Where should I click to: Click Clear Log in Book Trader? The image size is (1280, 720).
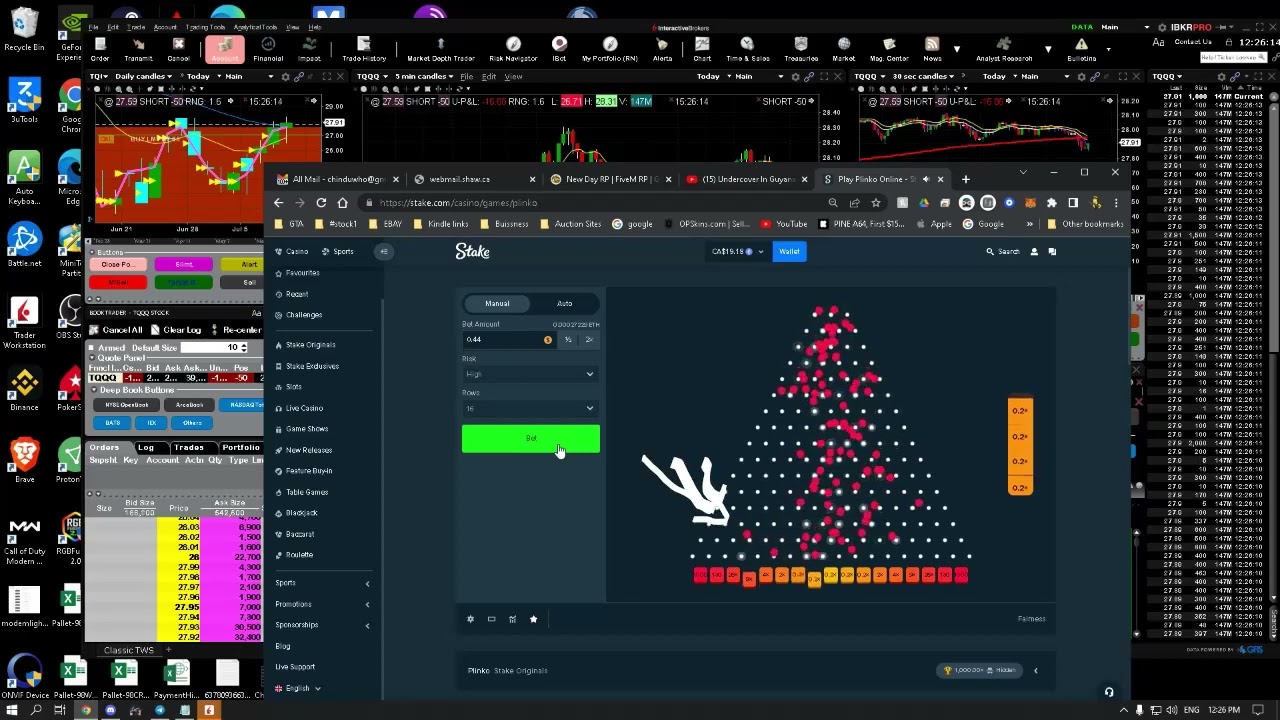click(x=177, y=330)
